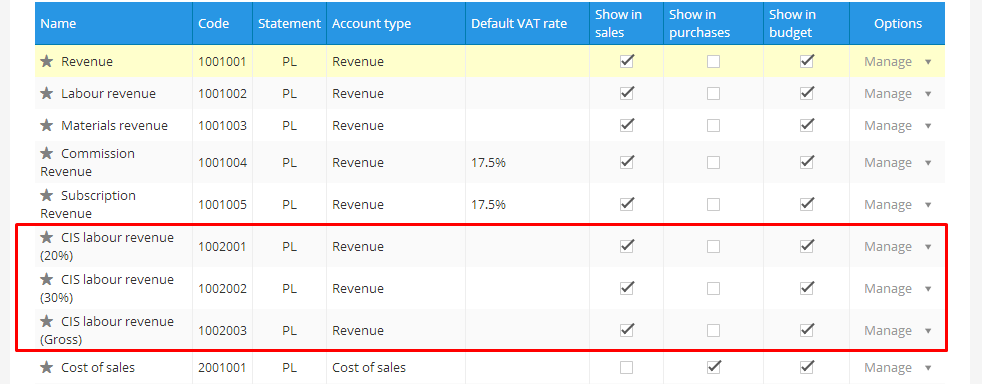Click Manage for Commission Revenue account
Viewport: 982px width, 384px height.
click(x=887, y=162)
